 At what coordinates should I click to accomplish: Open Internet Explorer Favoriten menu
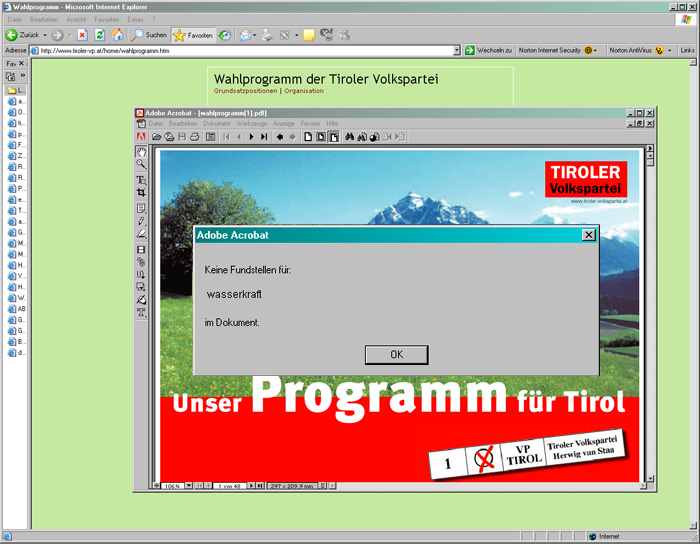pos(107,20)
